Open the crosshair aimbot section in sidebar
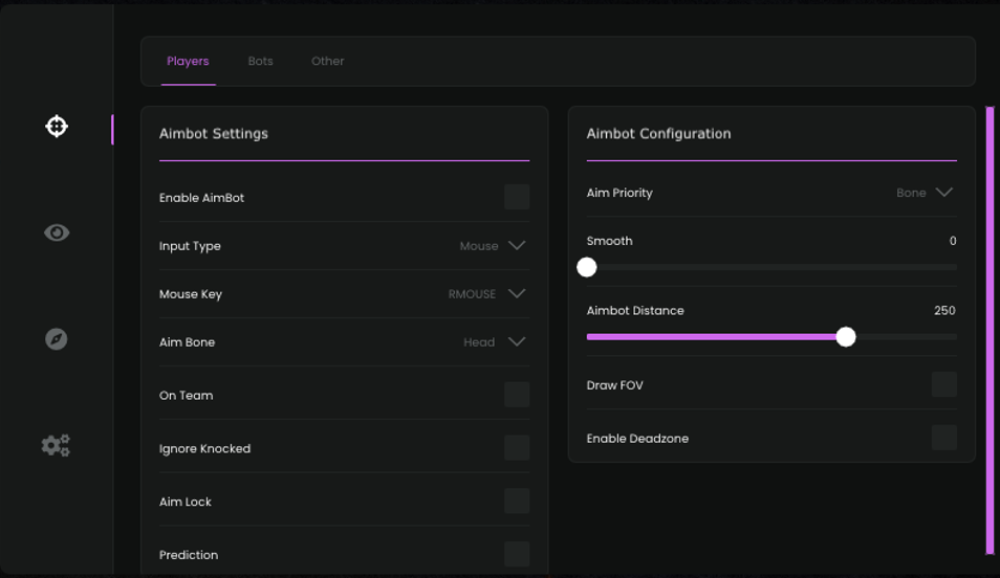Screen dimensions: 1000x578 57,127
